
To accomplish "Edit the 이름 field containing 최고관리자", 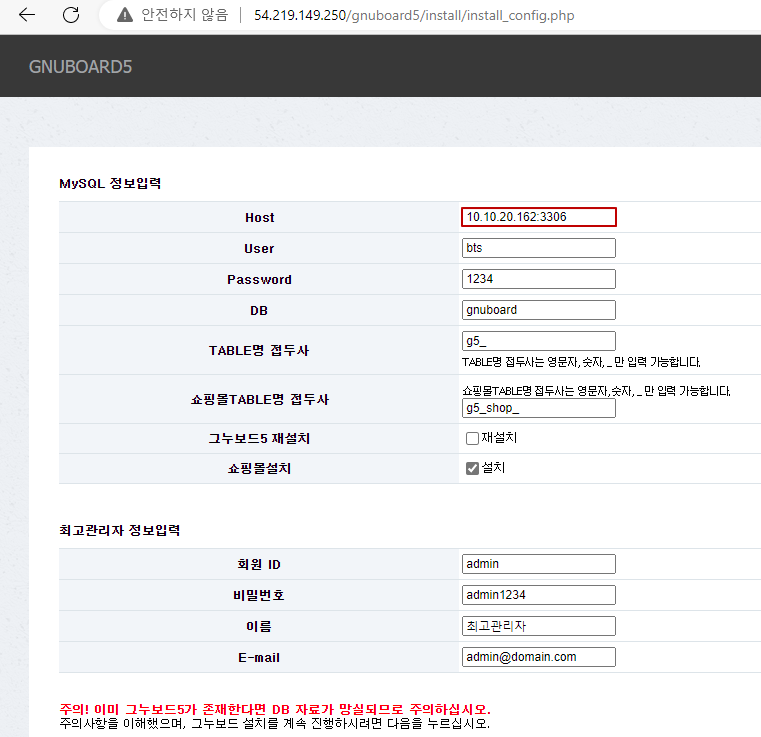I will [x=539, y=626].
